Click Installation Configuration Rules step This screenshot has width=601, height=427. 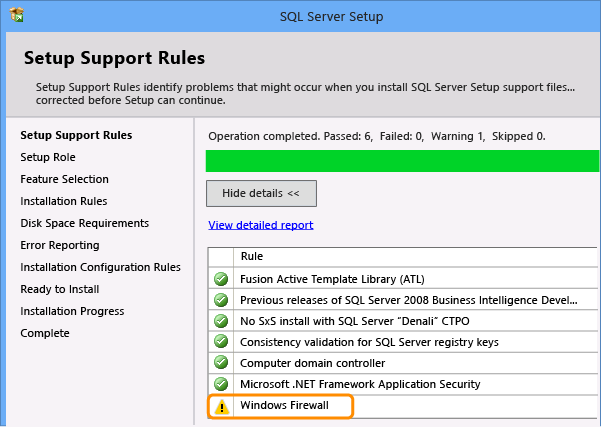tap(100, 267)
